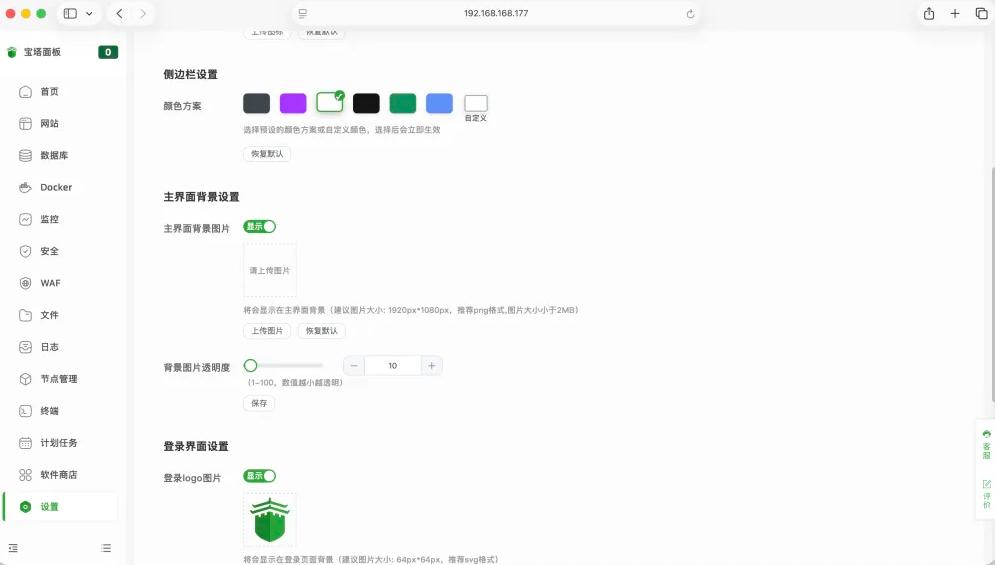Click 保存 under background transparency
The width and height of the screenshot is (995, 565).
(x=259, y=403)
